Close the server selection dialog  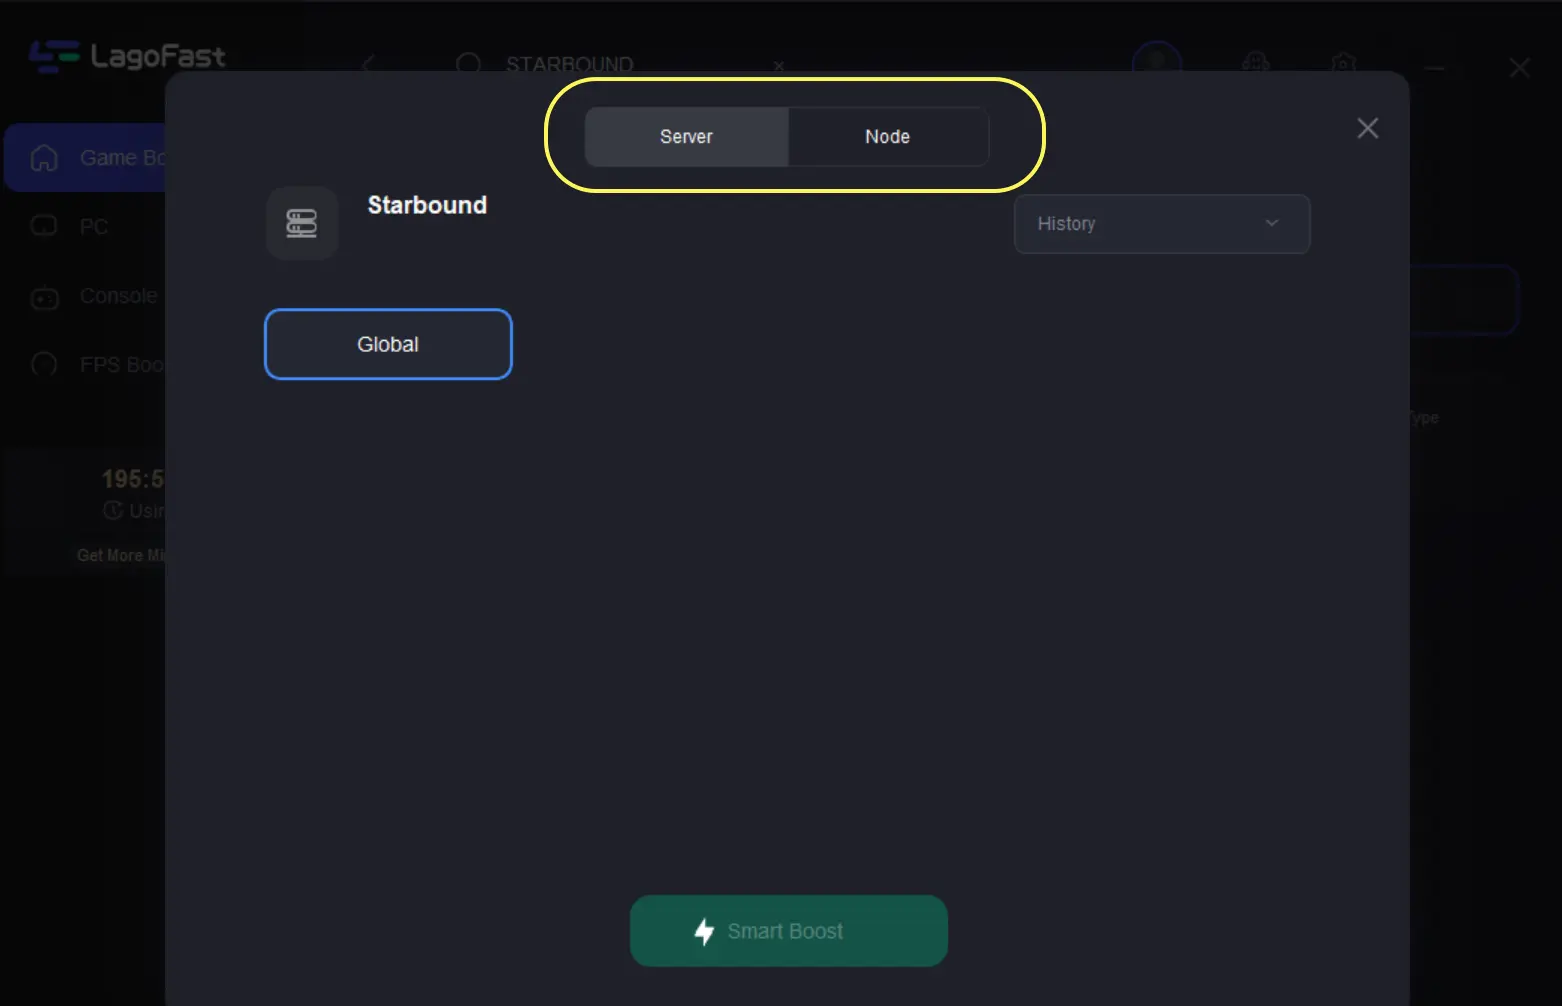(x=1367, y=128)
